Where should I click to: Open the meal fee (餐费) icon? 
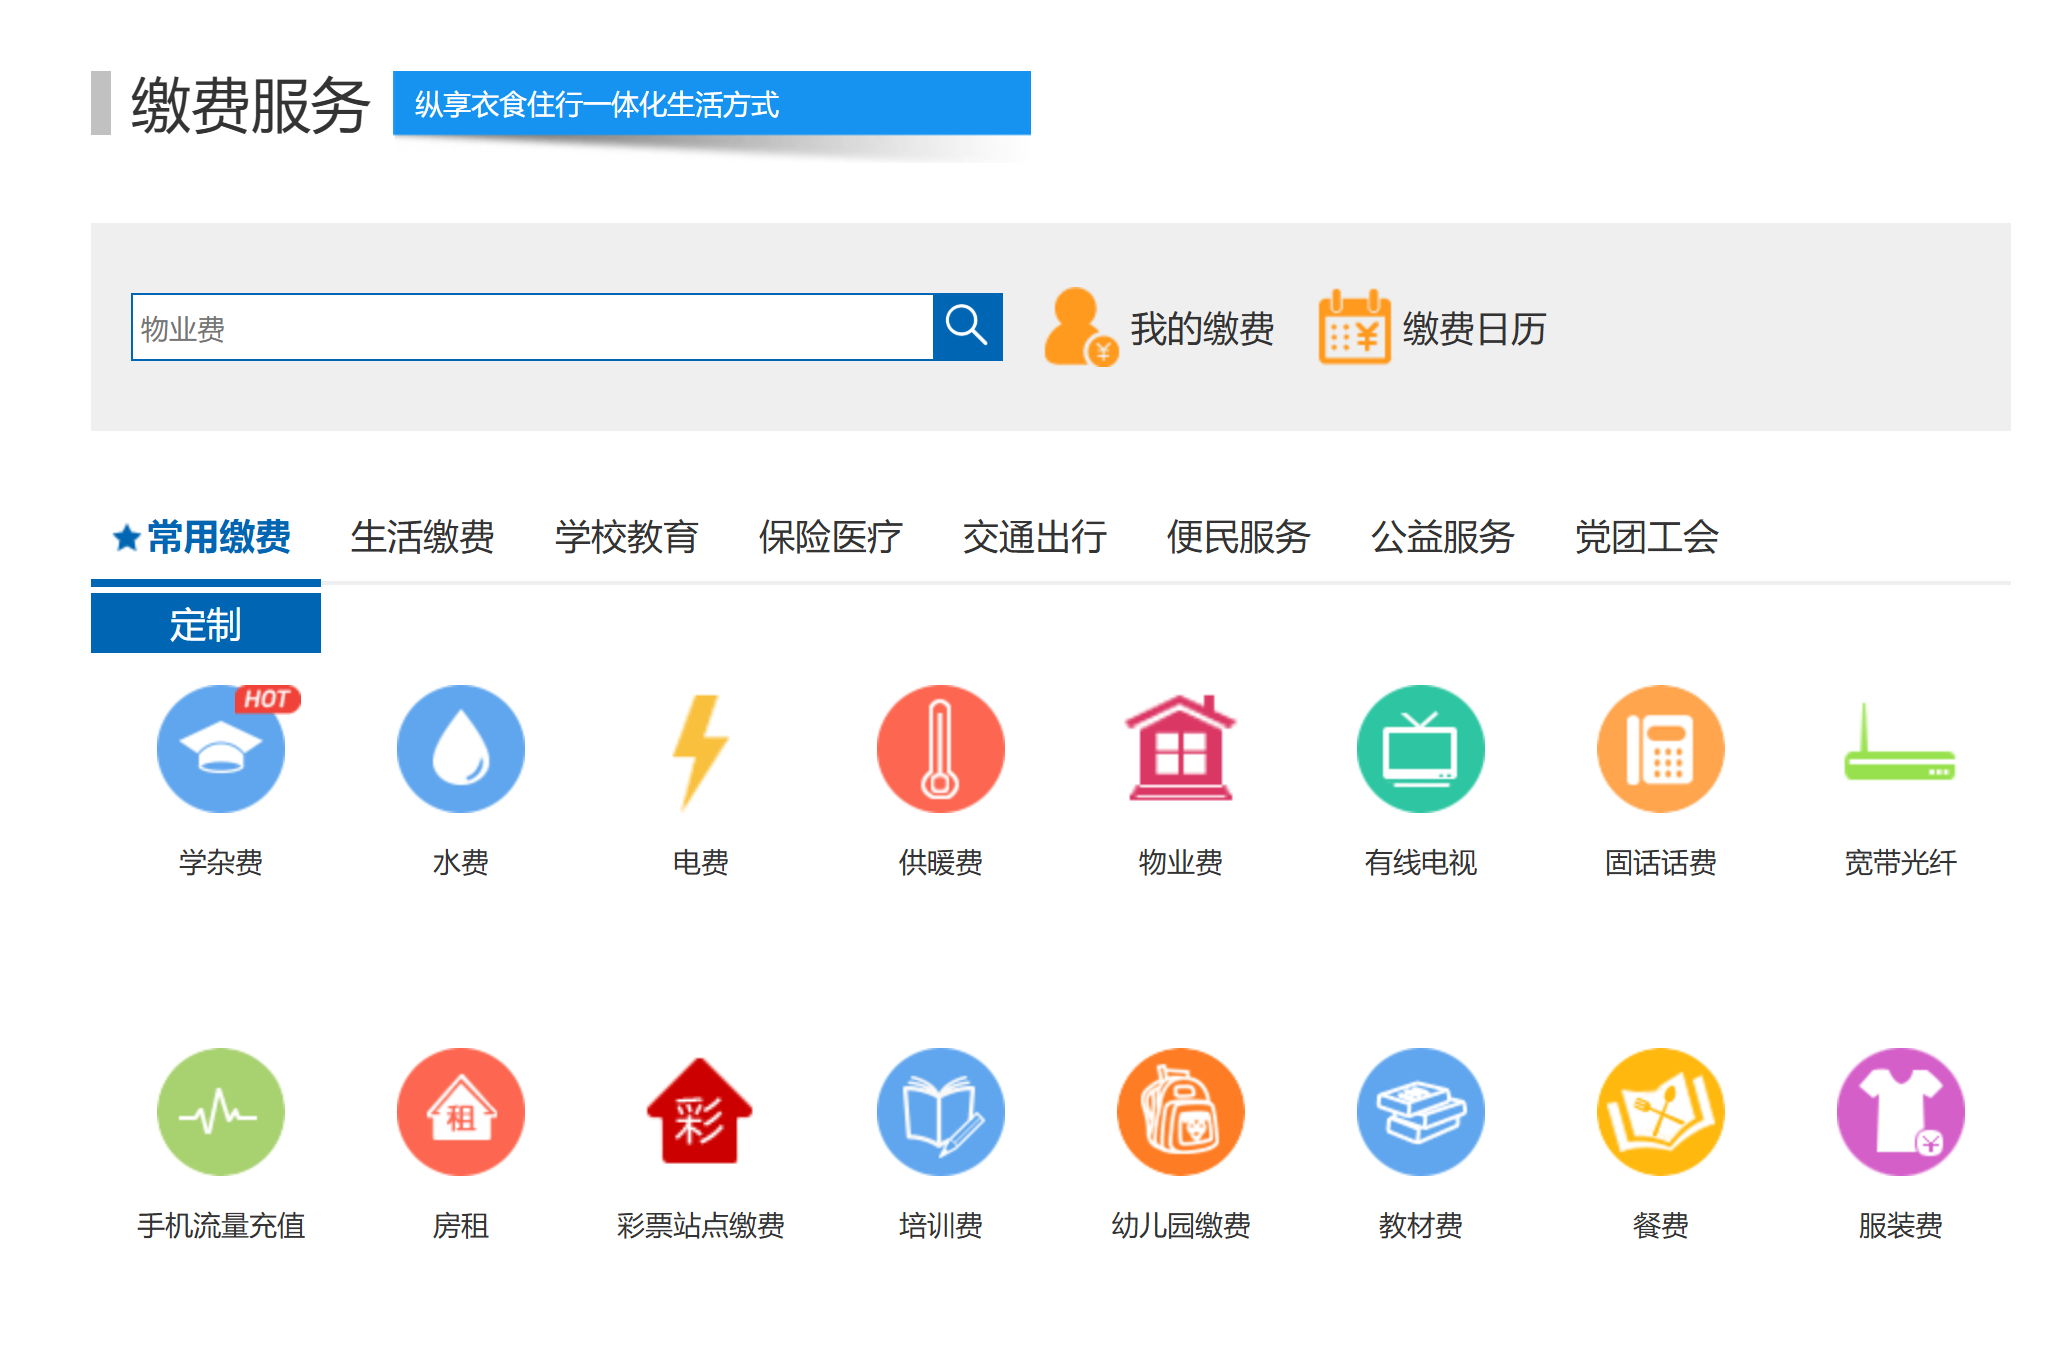[1660, 1111]
